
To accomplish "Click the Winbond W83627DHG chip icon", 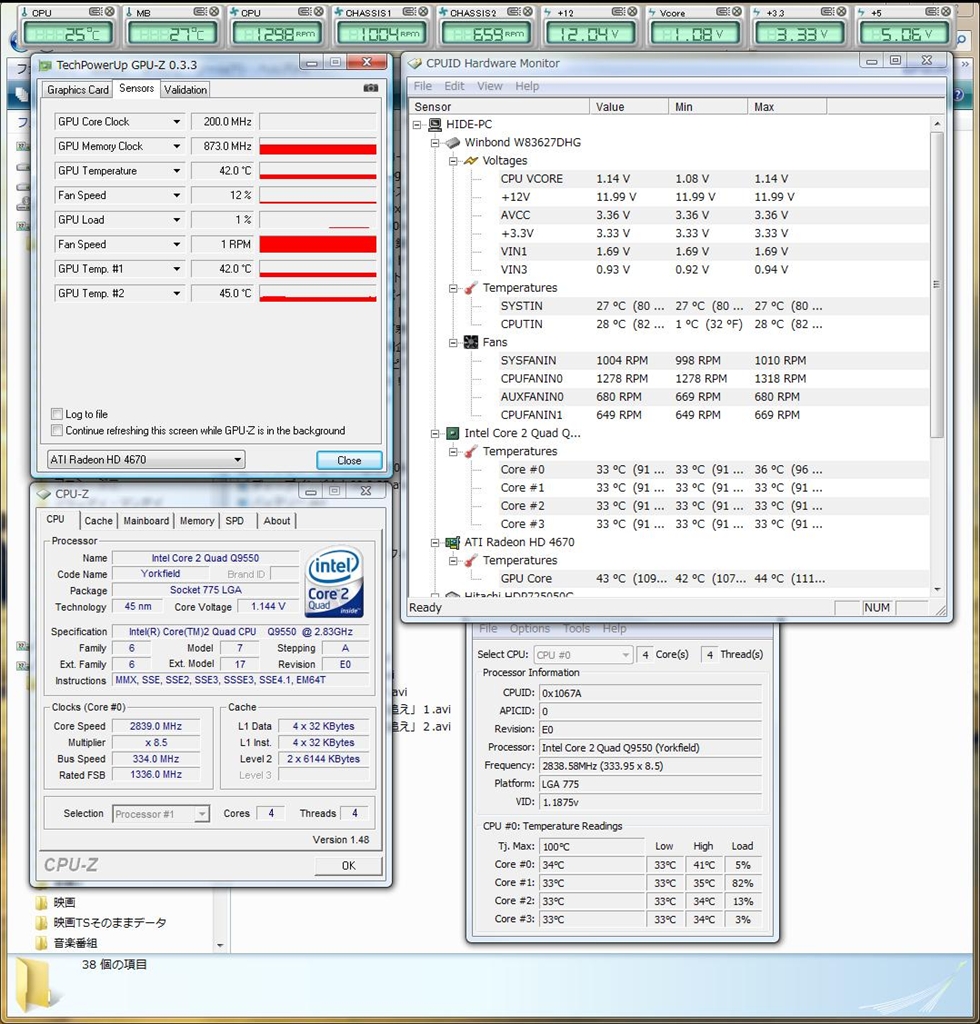I will point(453,142).
